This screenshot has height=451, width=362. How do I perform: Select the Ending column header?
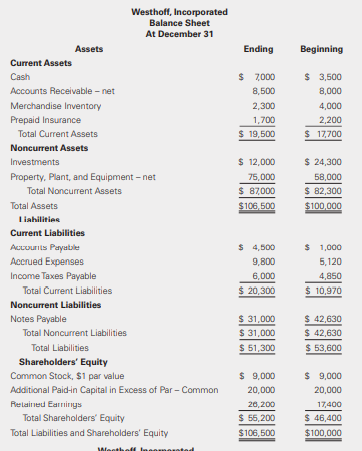coord(258,49)
